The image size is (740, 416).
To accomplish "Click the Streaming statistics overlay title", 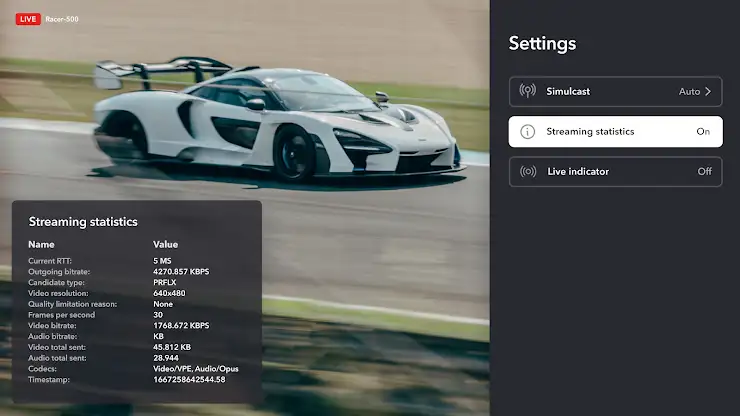I will [x=83, y=221].
